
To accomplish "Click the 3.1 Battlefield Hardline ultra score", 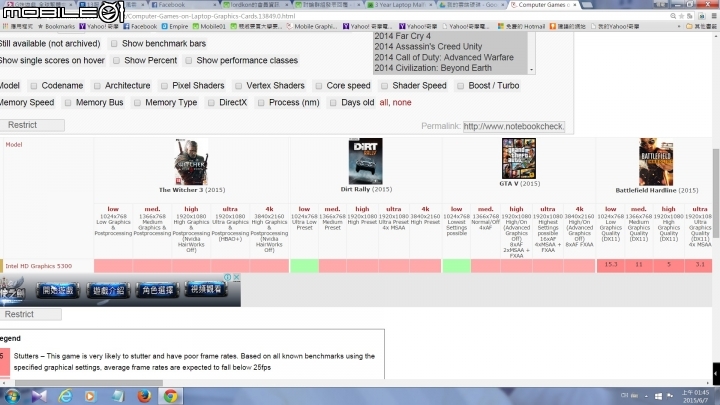I will [x=700, y=265].
